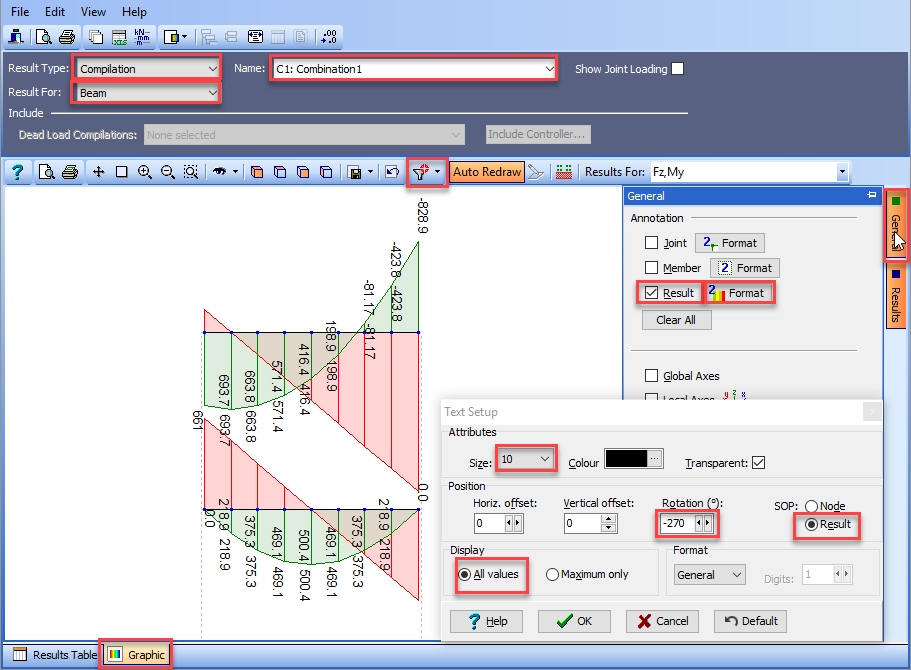Open the Results side tab
Screen dimensions: 911x670
click(895, 297)
